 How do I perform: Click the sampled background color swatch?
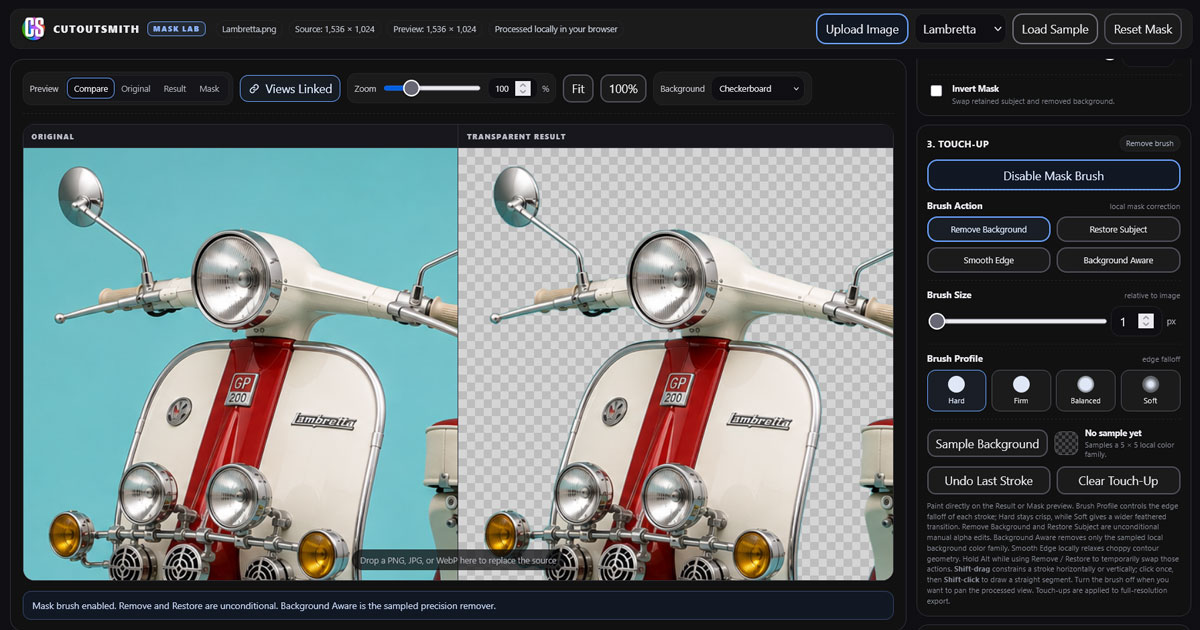click(1067, 443)
